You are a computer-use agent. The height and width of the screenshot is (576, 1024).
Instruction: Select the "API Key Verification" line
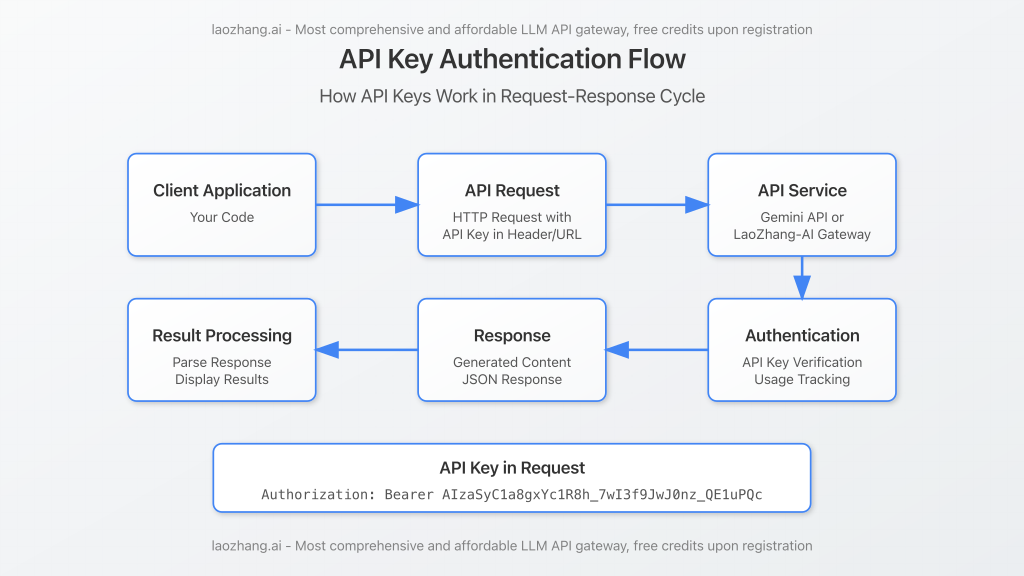802,362
